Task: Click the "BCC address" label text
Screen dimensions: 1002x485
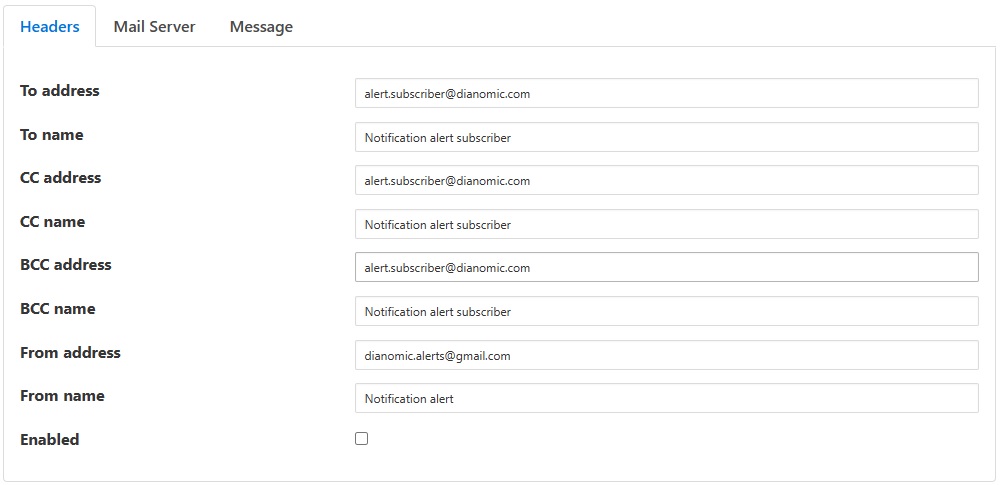Action: (66, 265)
